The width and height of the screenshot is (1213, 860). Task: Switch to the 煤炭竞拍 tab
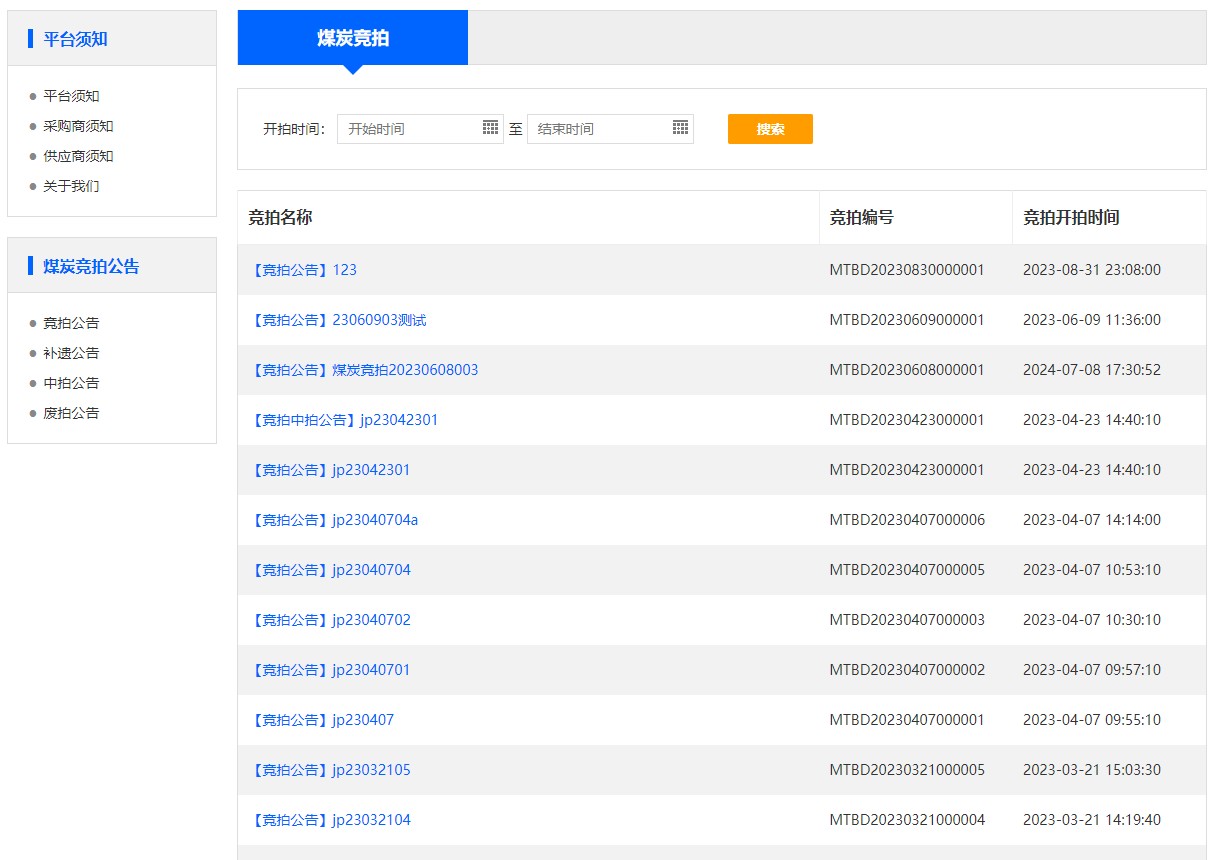point(353,37)
